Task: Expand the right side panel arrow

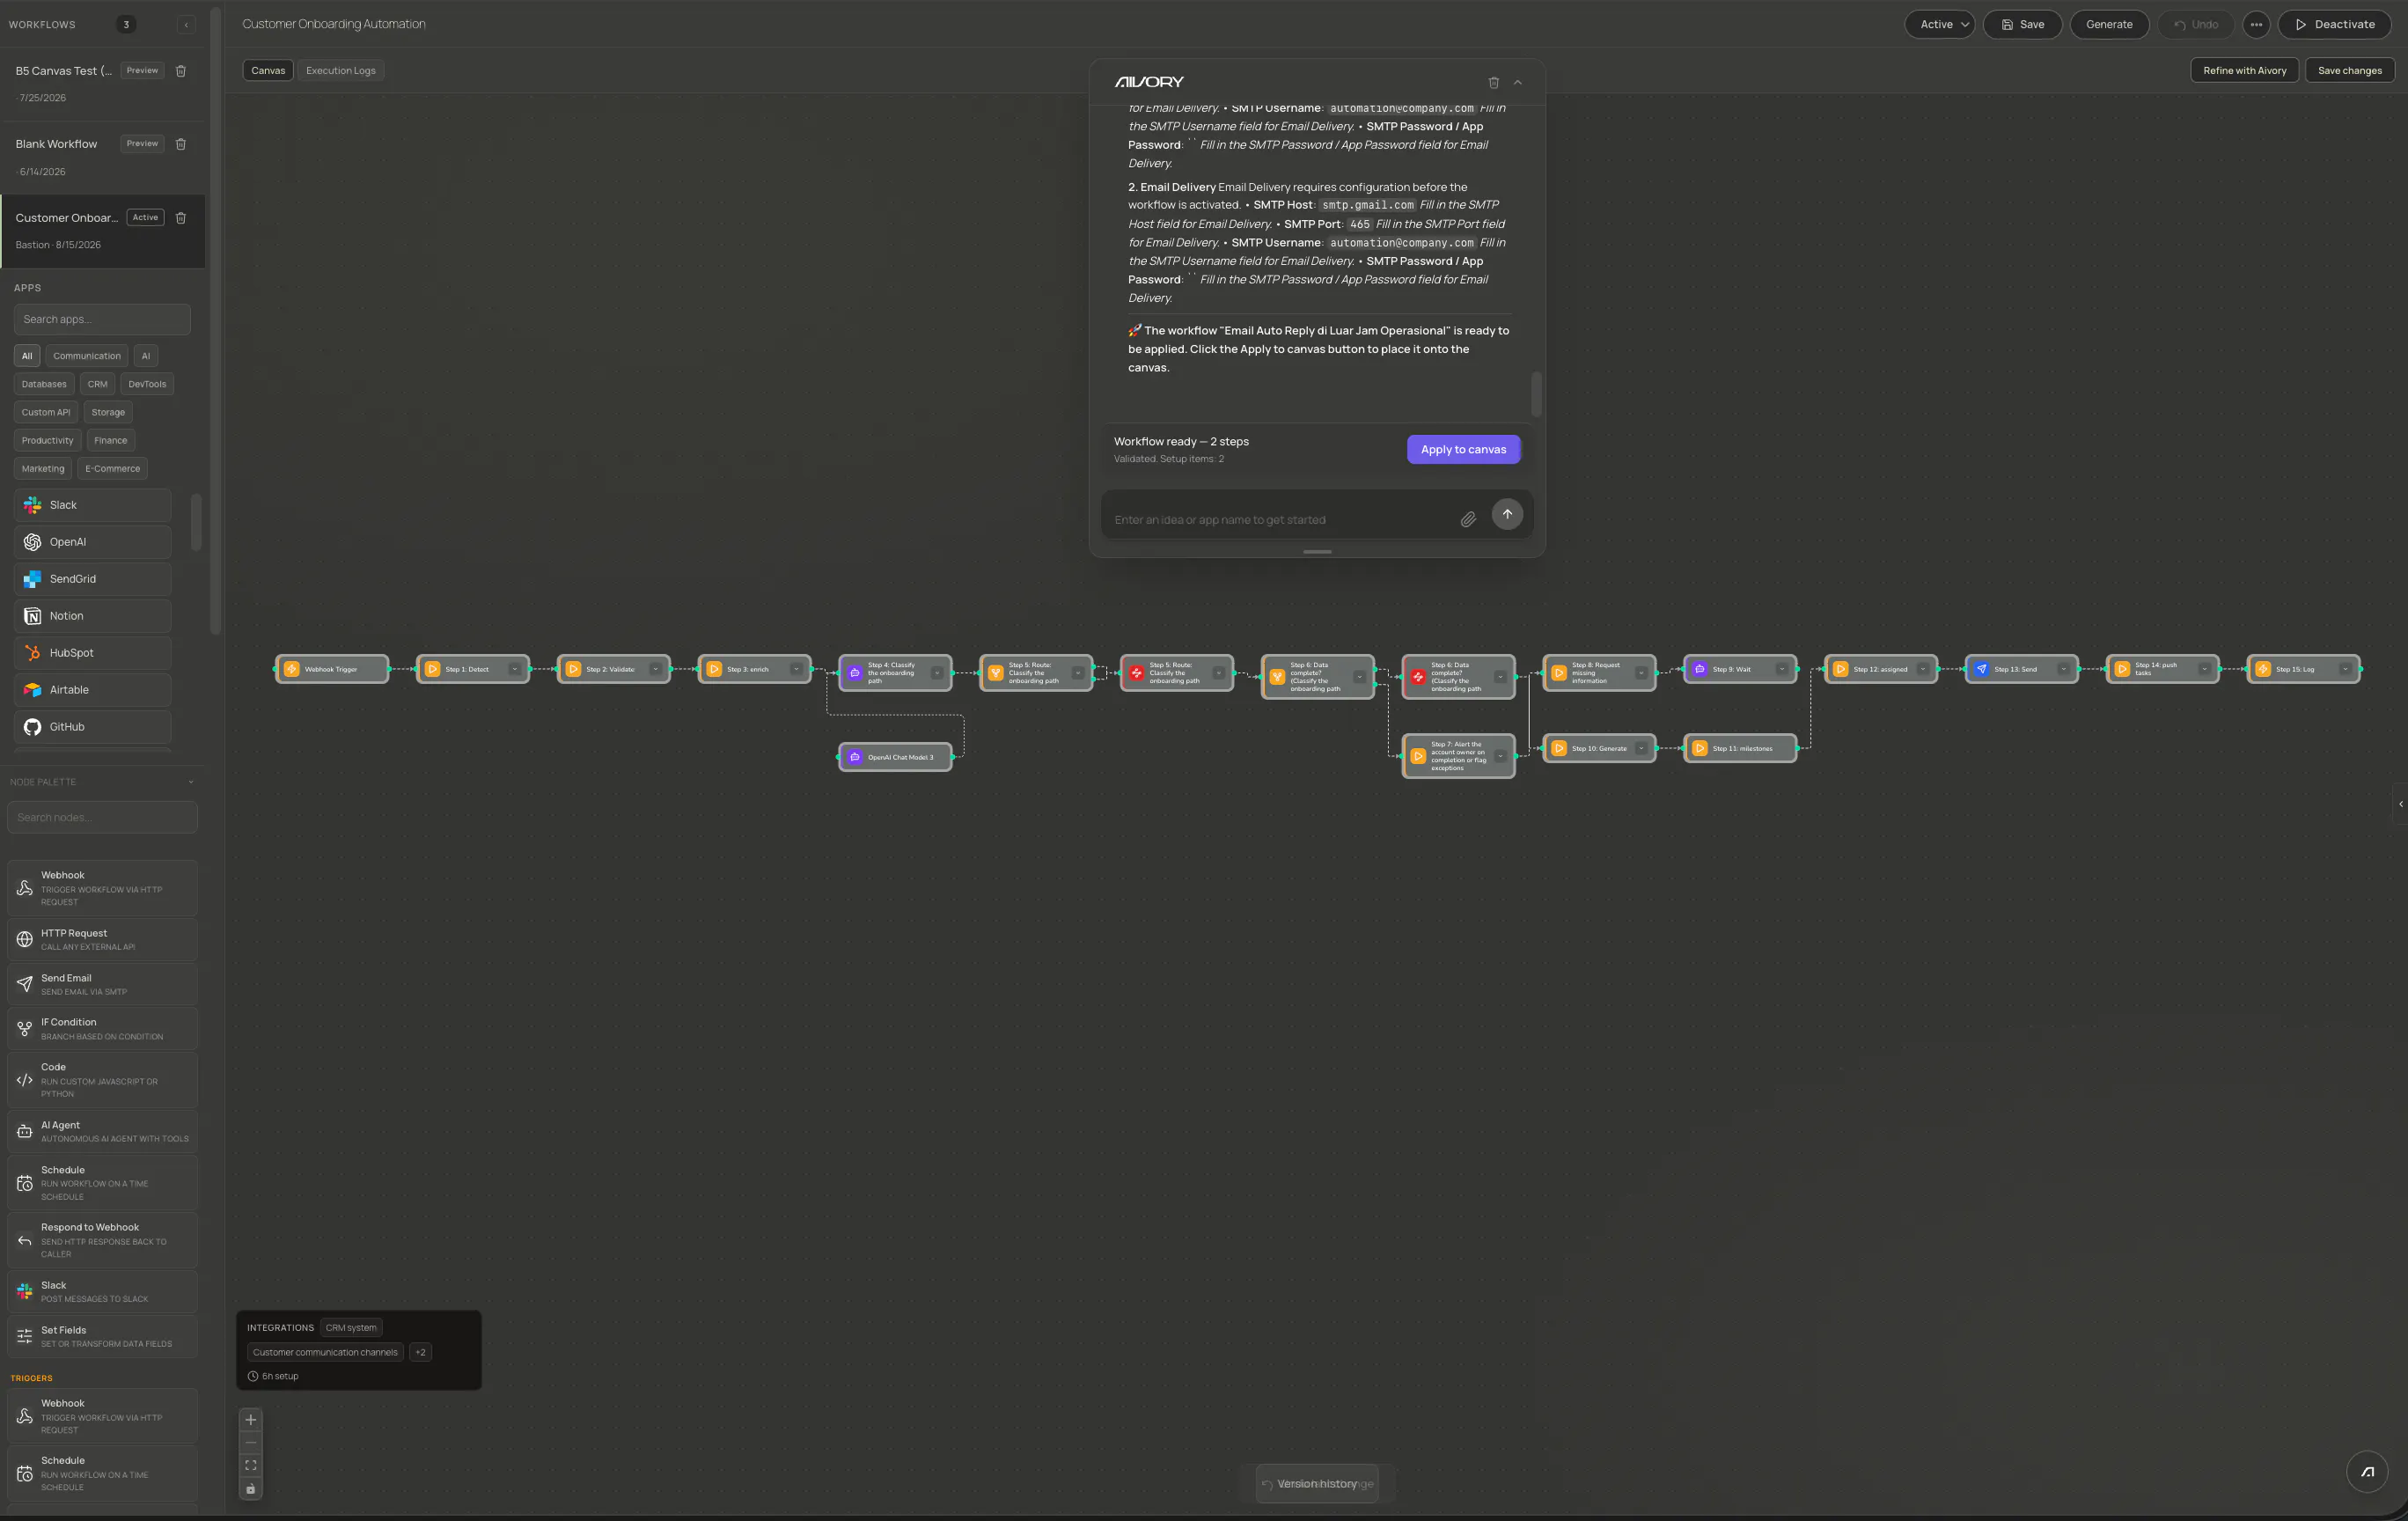Action: [x=2400, y=804]
